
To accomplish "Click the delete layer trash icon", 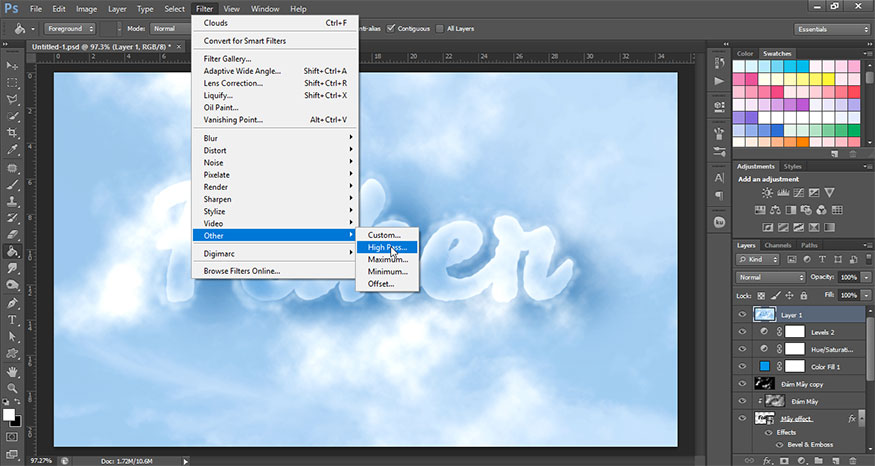I will (x=853, y=461).
